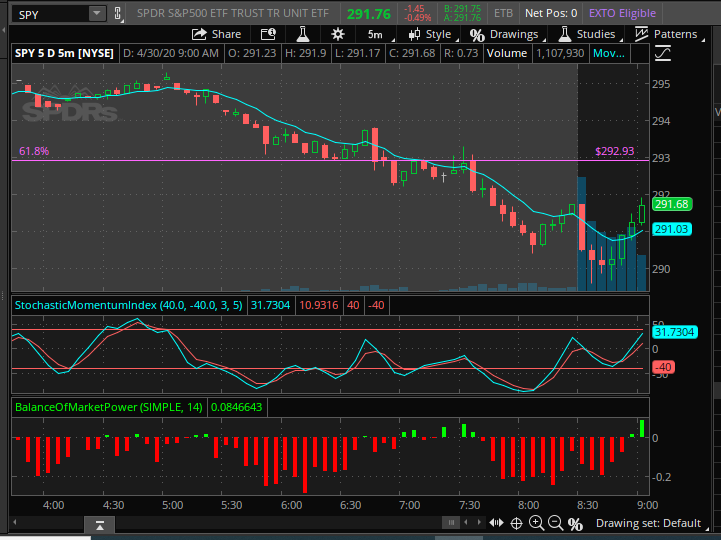
Task: Click the 4:00 time axis label
Action: click(x=53, y=505)
